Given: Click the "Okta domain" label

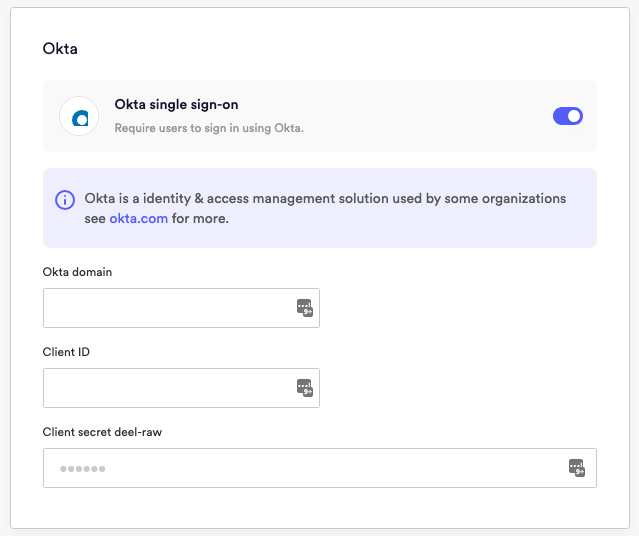Looking at the screenshot, I should 77,272.
